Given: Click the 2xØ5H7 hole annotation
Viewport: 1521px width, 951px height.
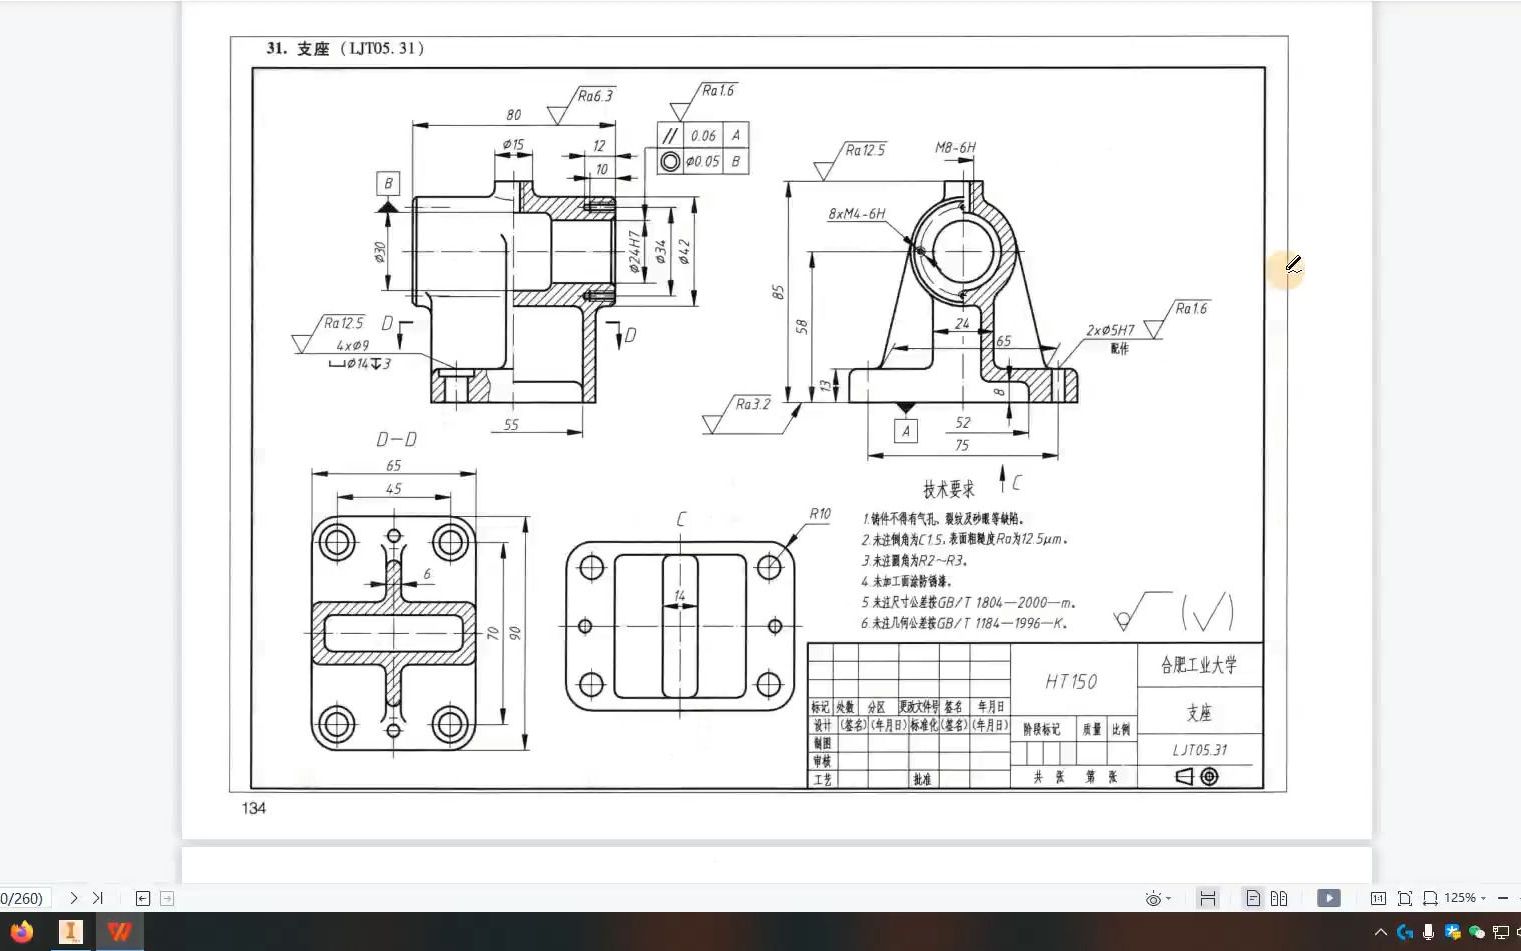Looking at the screenshot, I should click(1110, 330).
